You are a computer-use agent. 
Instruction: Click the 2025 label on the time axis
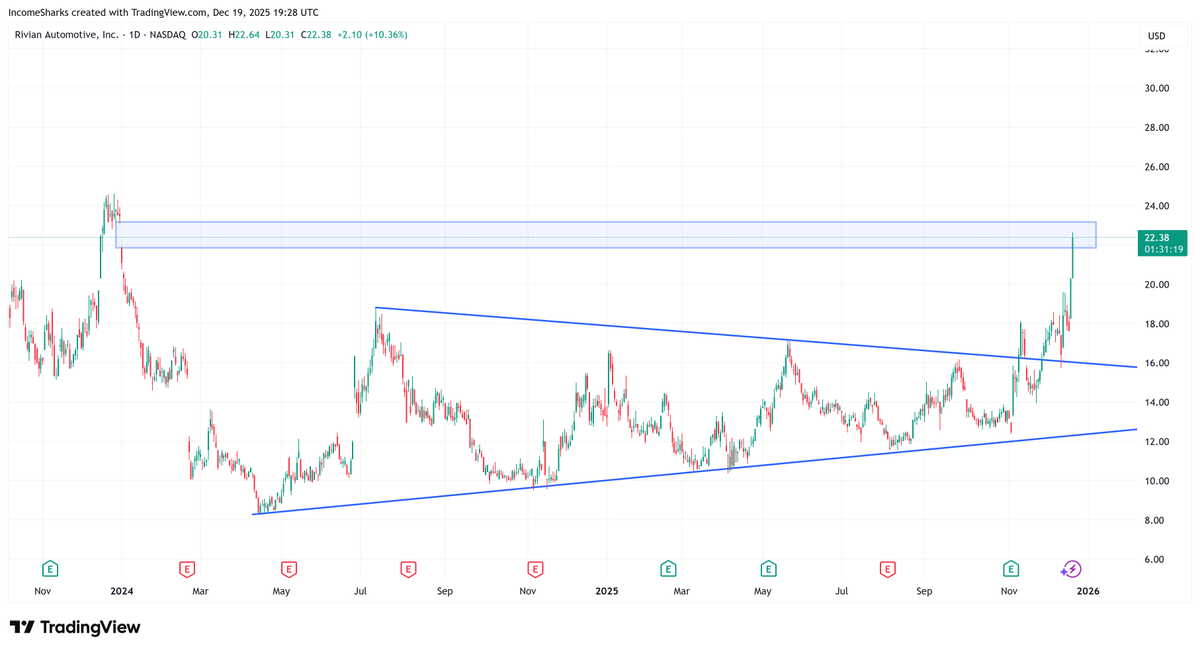point(607,591)
